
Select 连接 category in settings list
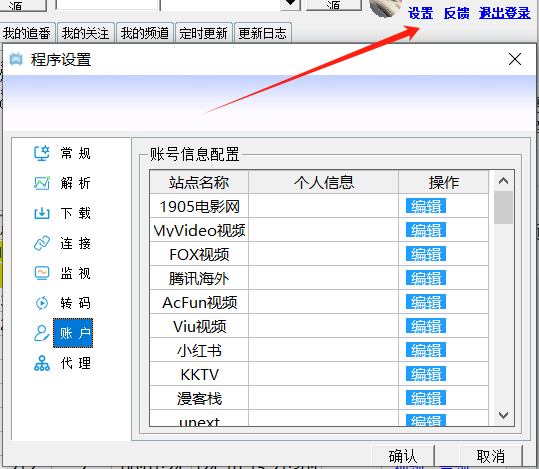tap(76, 243)
